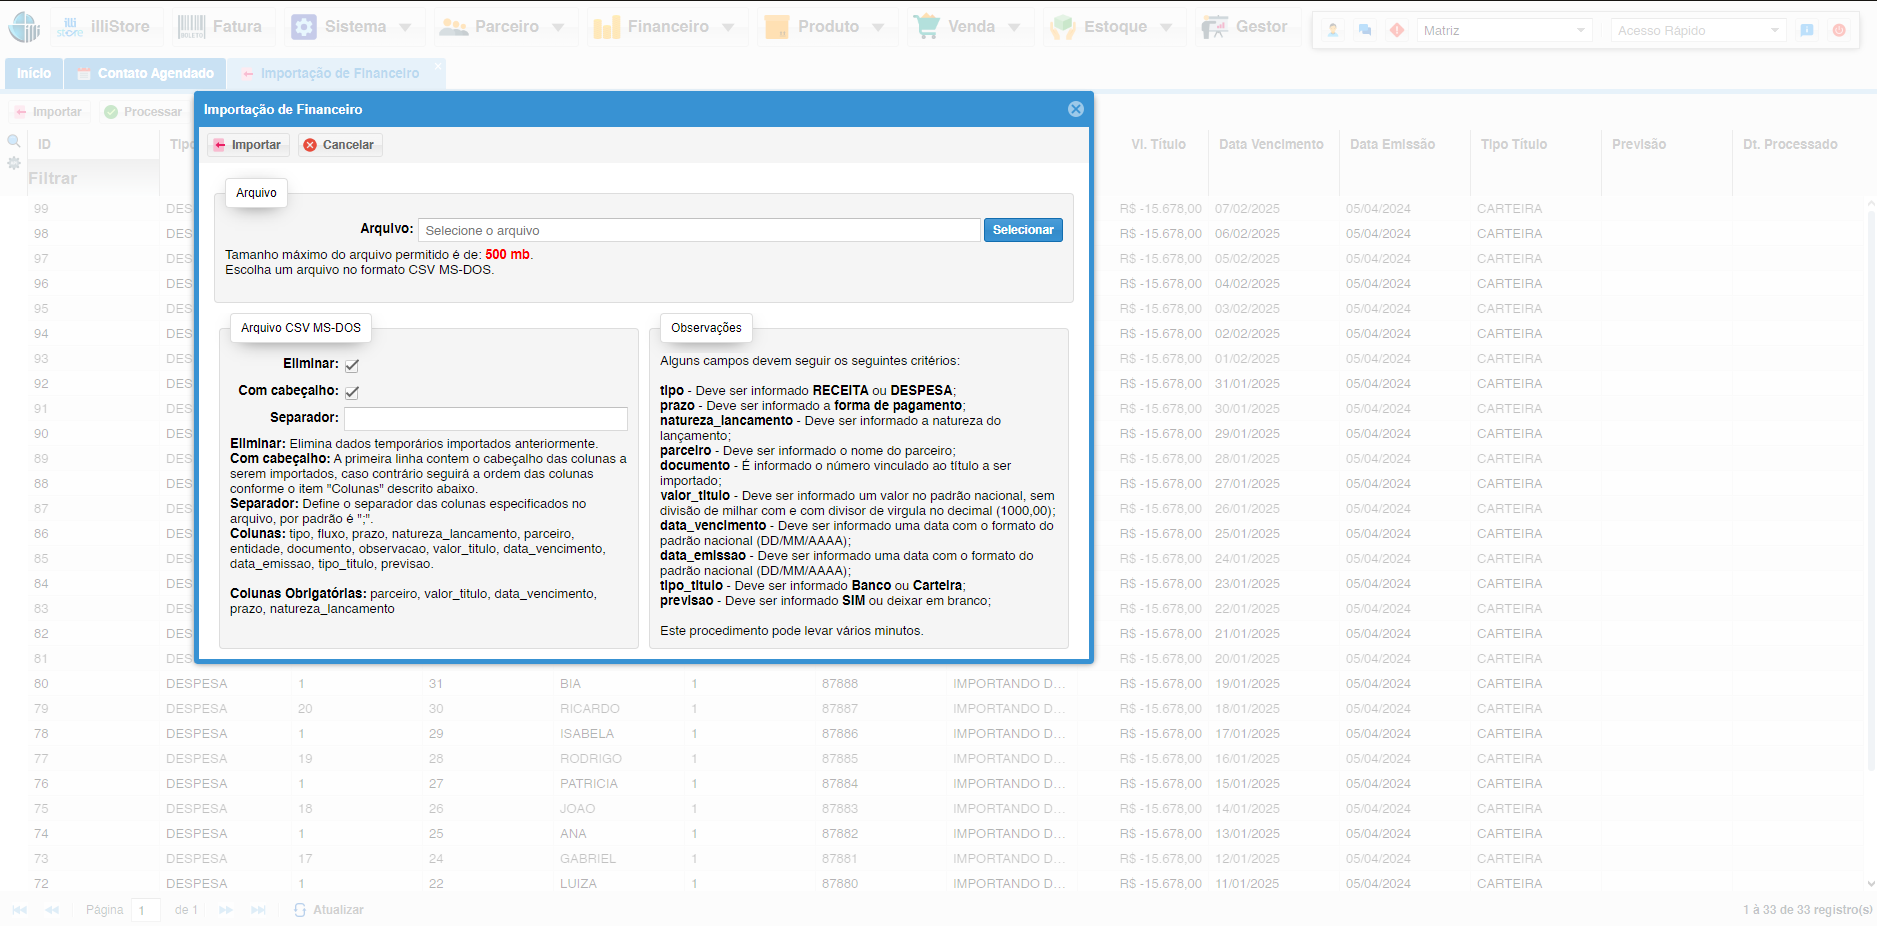The image size is (1877, 926).
Task: Open the Estoque menu dropdown
Action: coord(1113,27)
